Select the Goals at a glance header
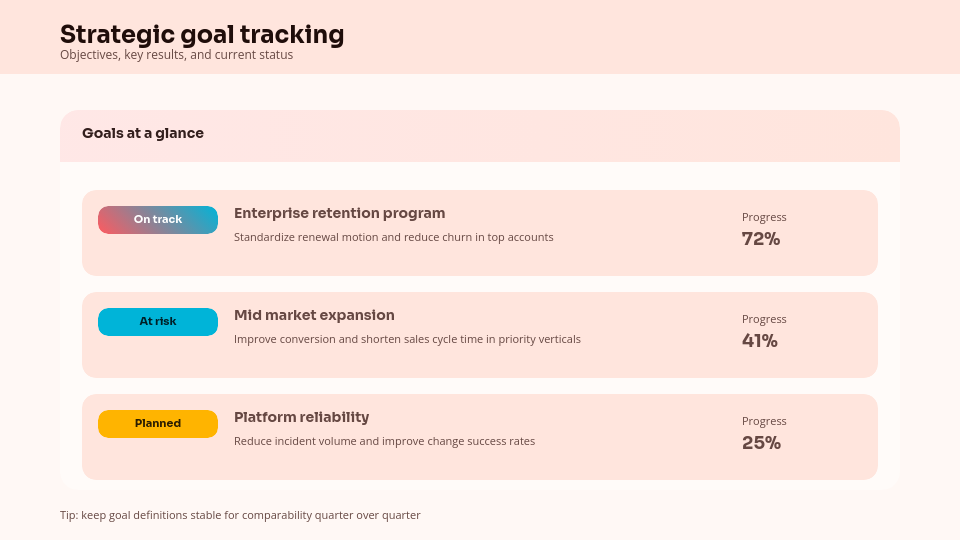Screen dimensions: 960x540 click(143, 133)
